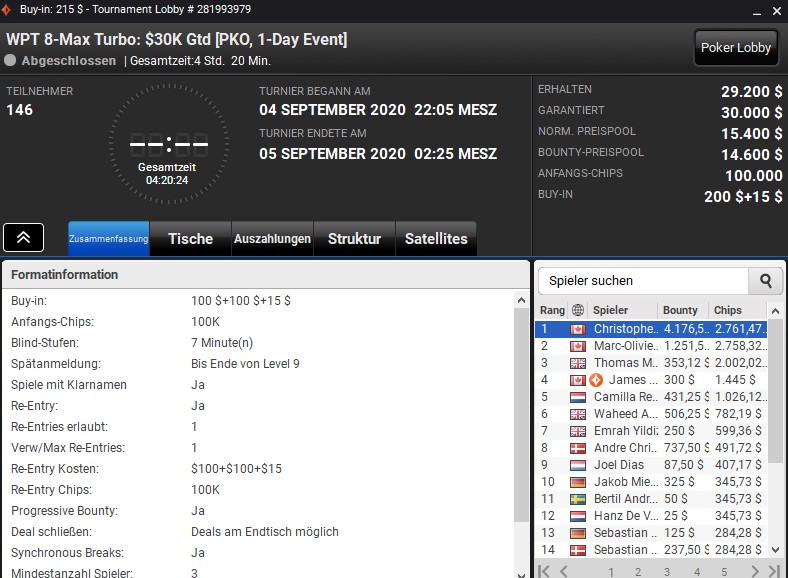Click the globe country column icon

coord(578,310)
